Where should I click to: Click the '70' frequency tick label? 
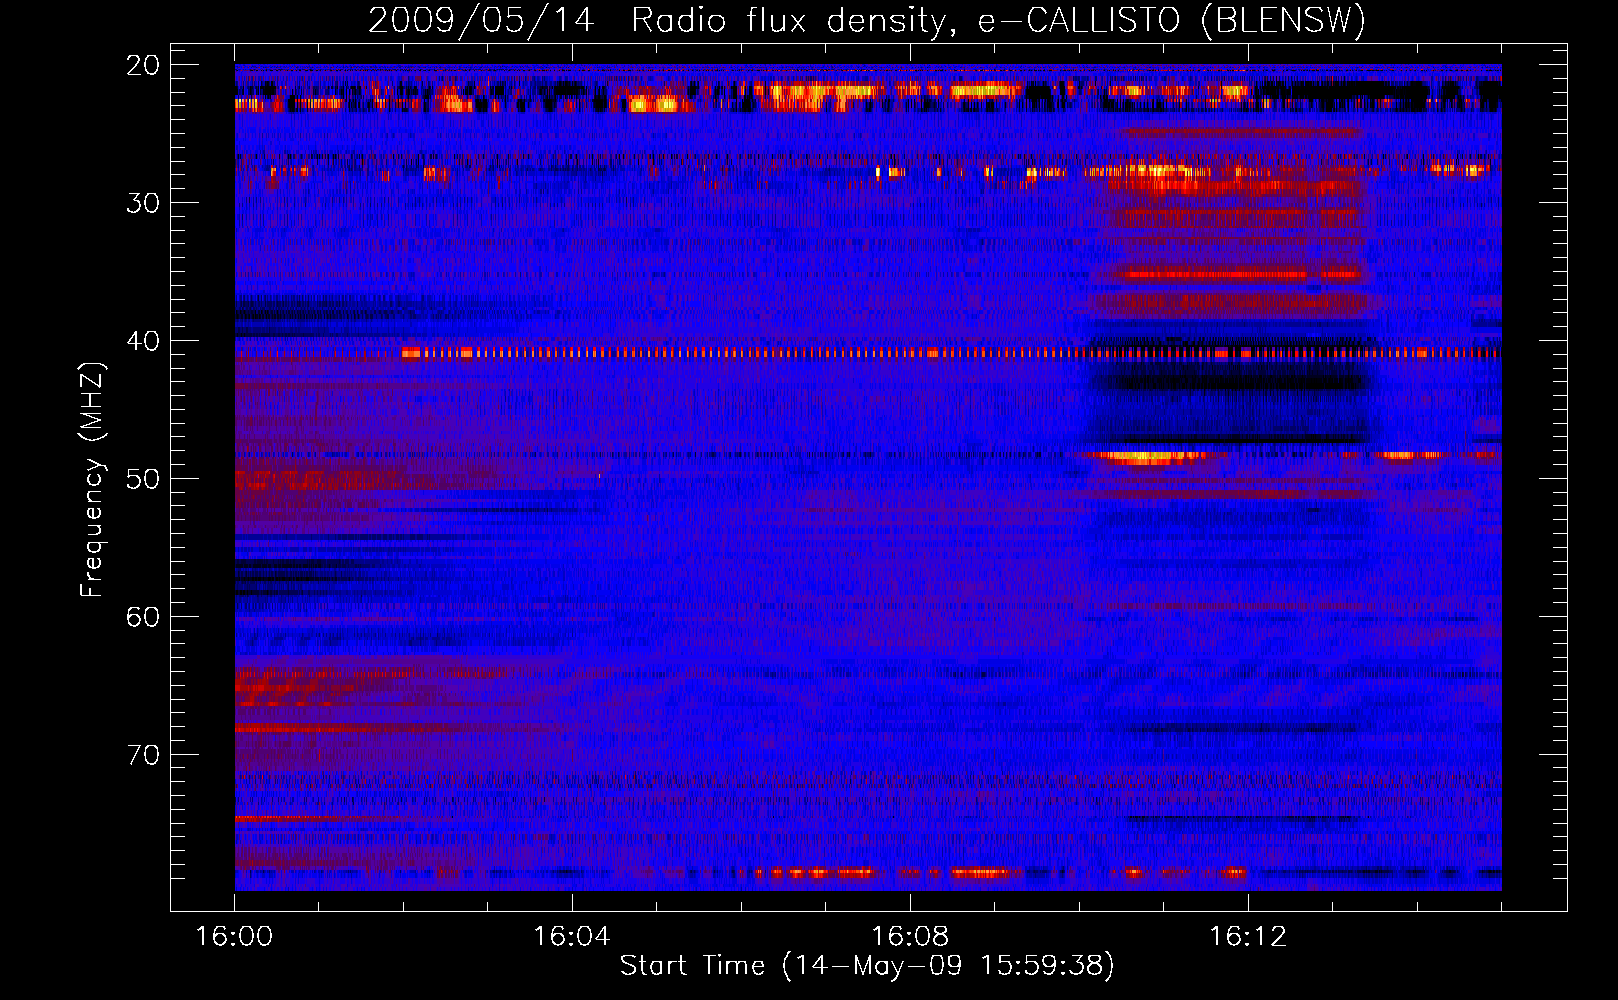144,755
